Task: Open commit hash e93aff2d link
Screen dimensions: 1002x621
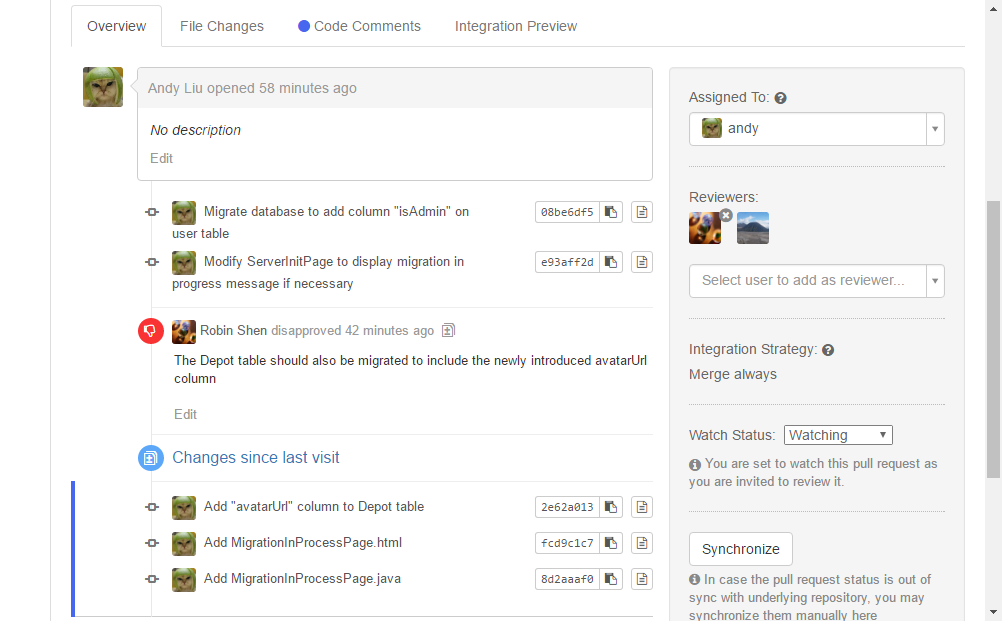Action: coord(567,262)
